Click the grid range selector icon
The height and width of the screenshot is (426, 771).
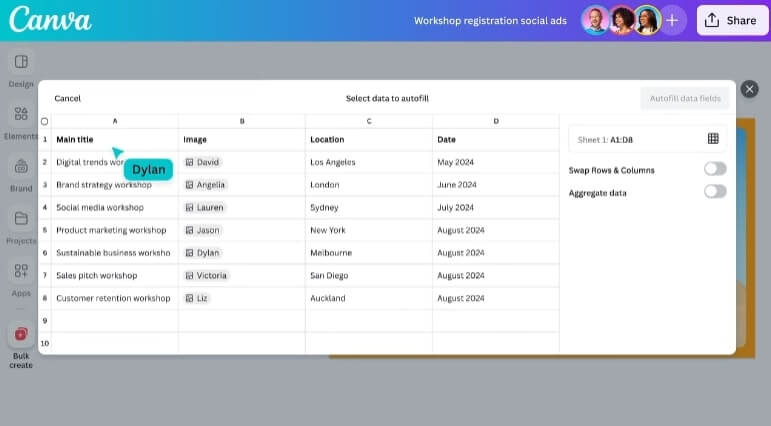point(713,139)
